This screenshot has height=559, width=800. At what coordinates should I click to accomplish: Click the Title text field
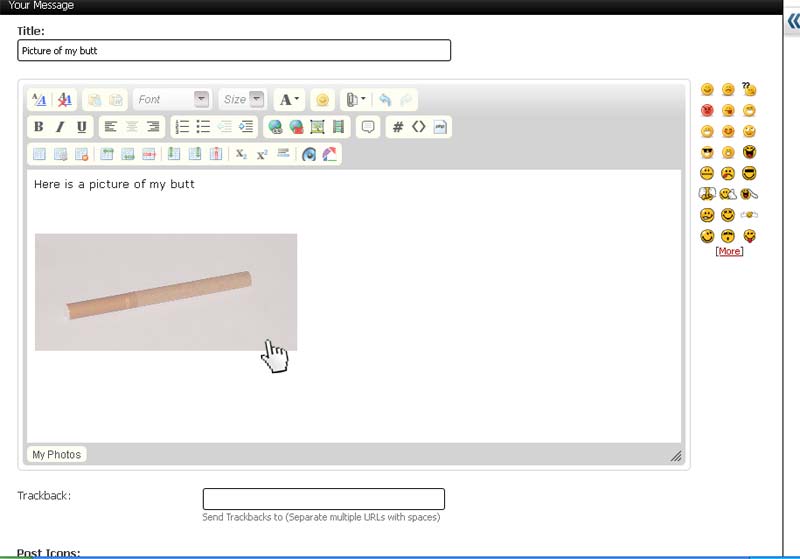pos(234,50)
